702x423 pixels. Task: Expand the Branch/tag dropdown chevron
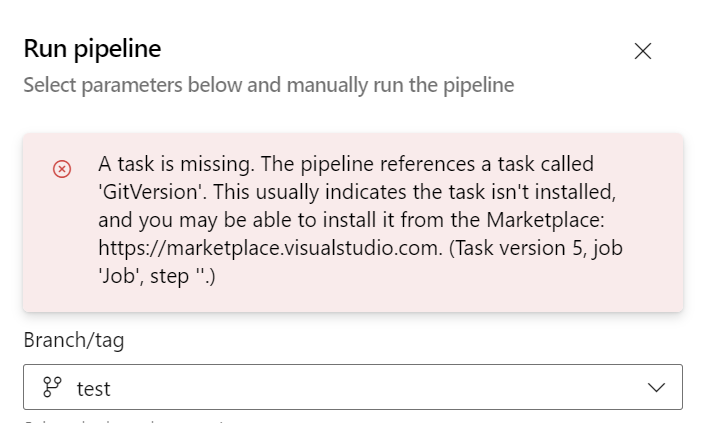pyautogui.click(x=657, y=388)
